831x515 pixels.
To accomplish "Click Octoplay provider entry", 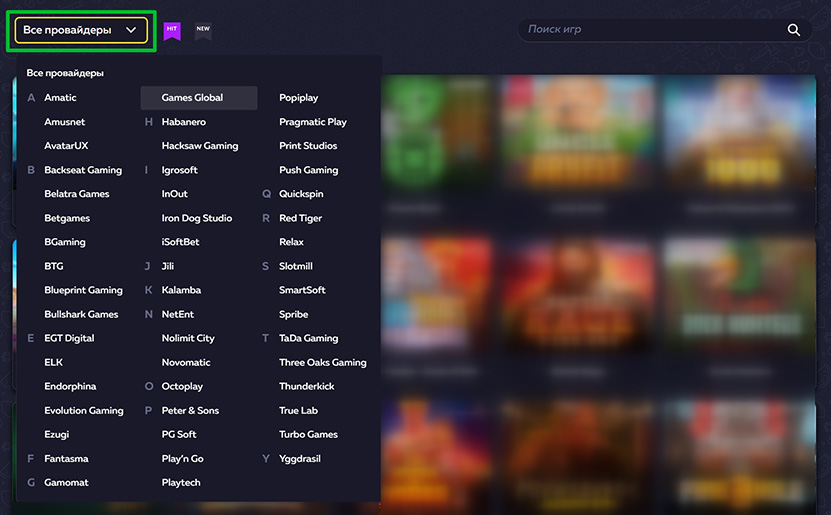I will point(182,386).
